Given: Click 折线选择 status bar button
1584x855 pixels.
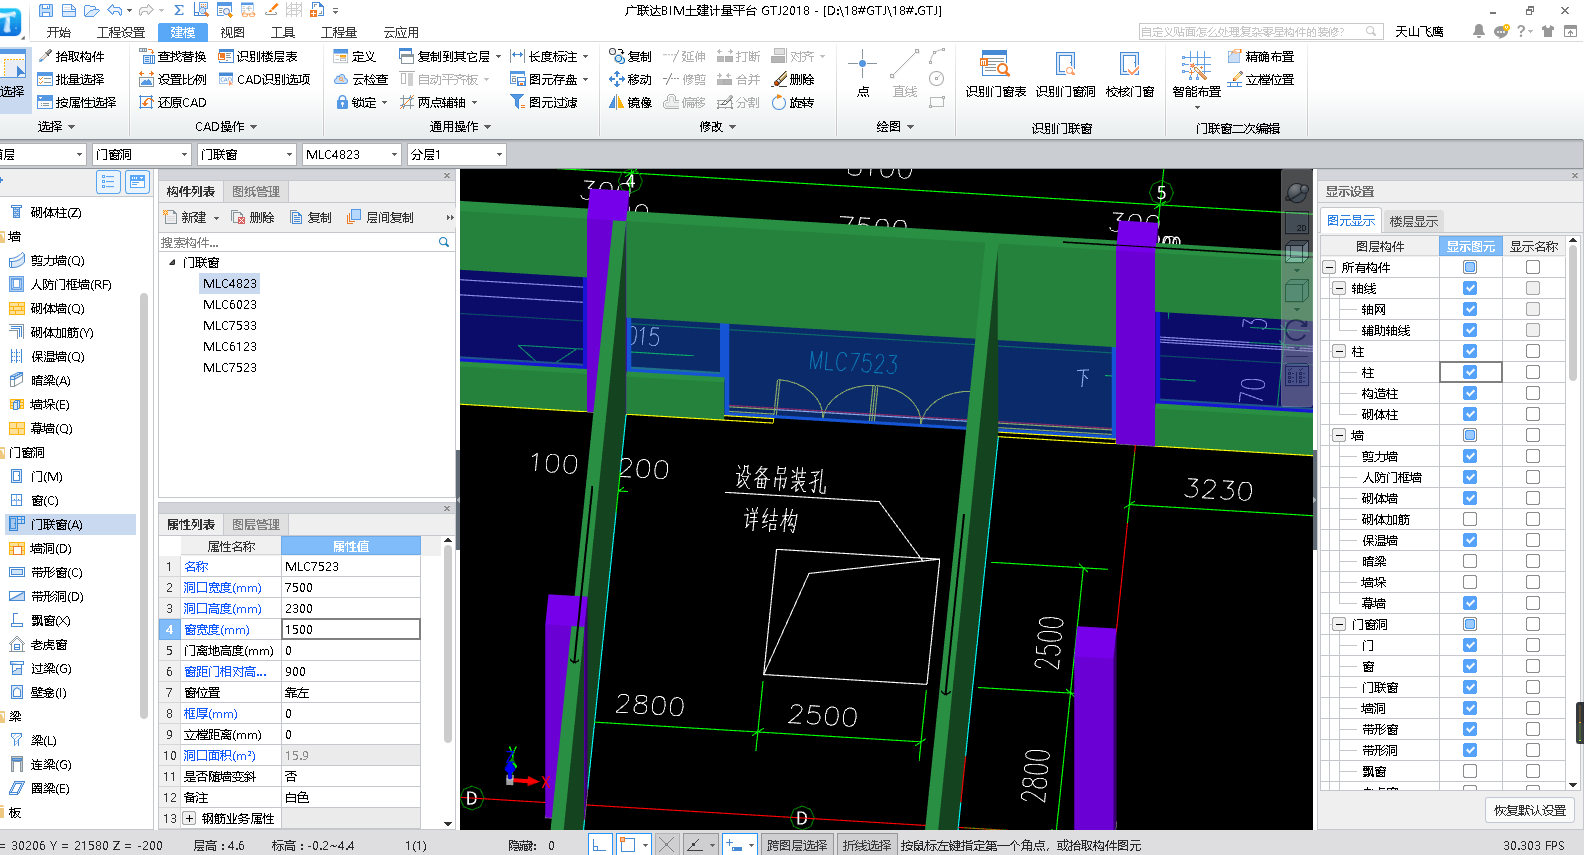Looking at the screenshot, I should (x=866, y=845).
